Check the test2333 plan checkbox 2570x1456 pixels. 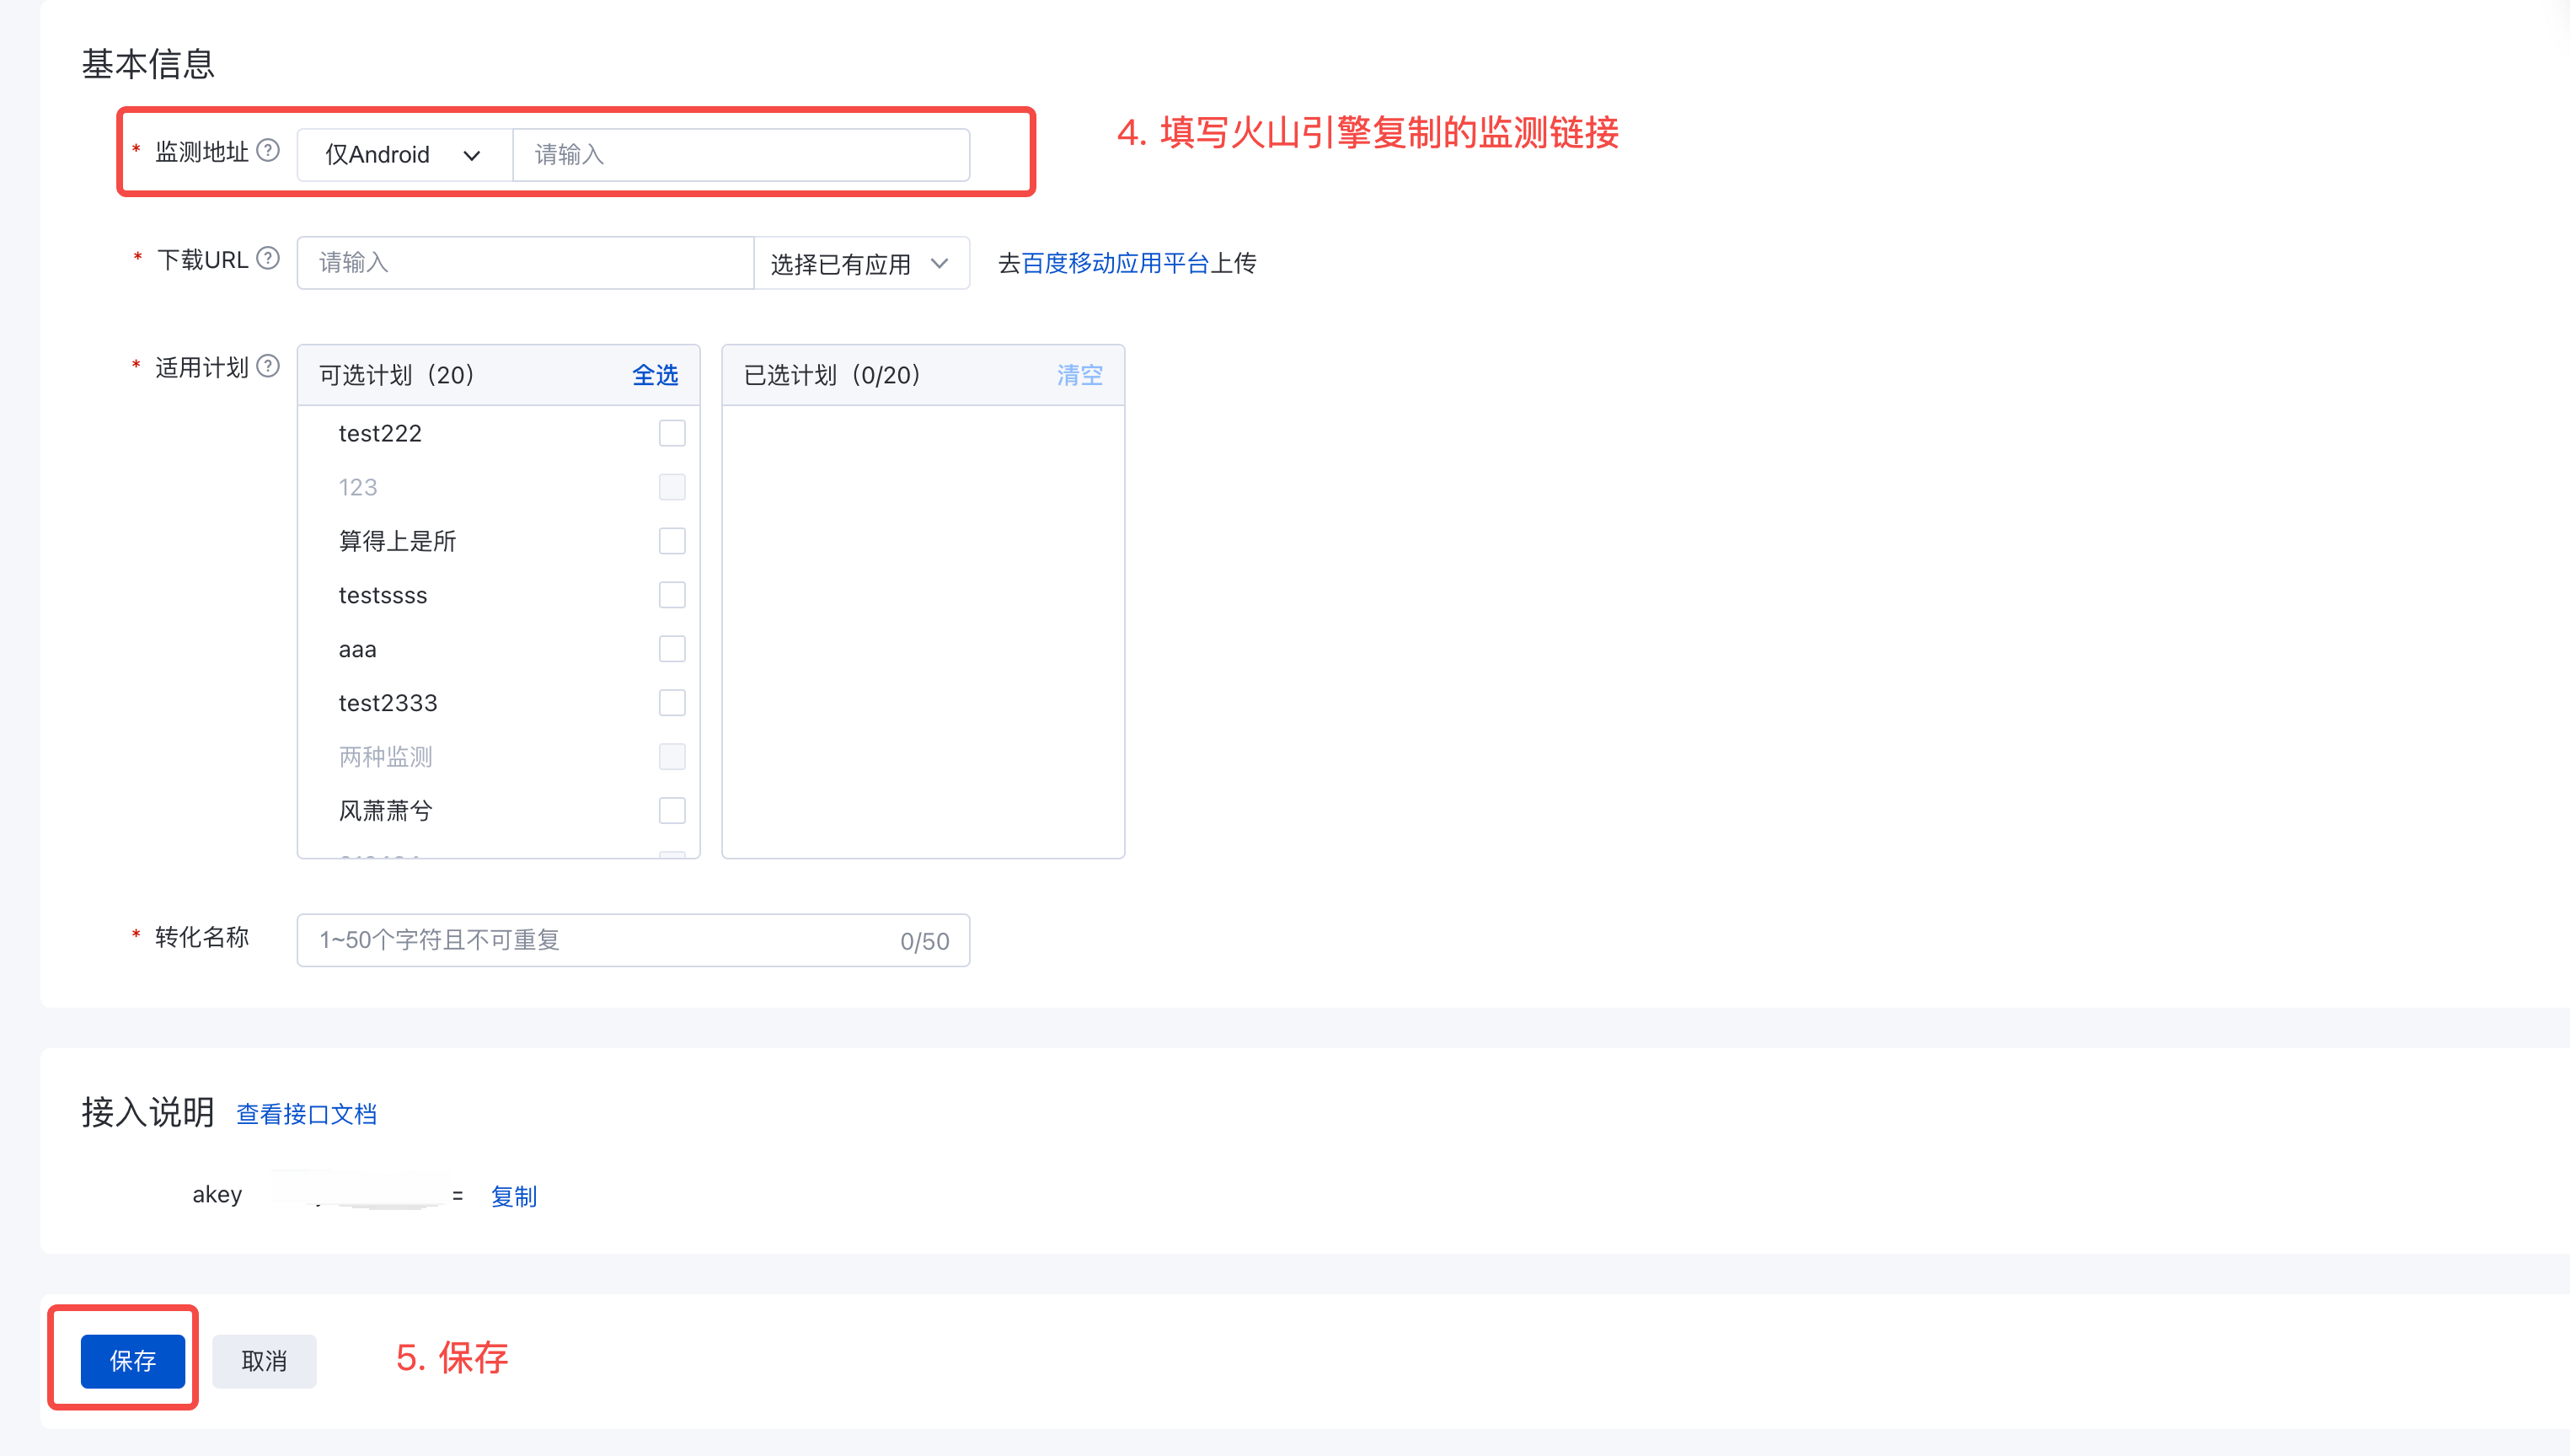[672, 703]
